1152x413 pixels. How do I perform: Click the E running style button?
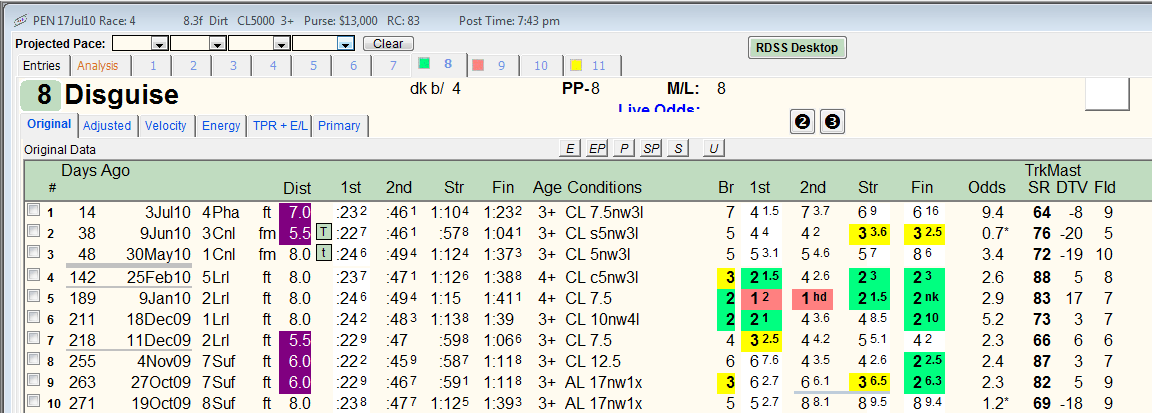[569, 148]
